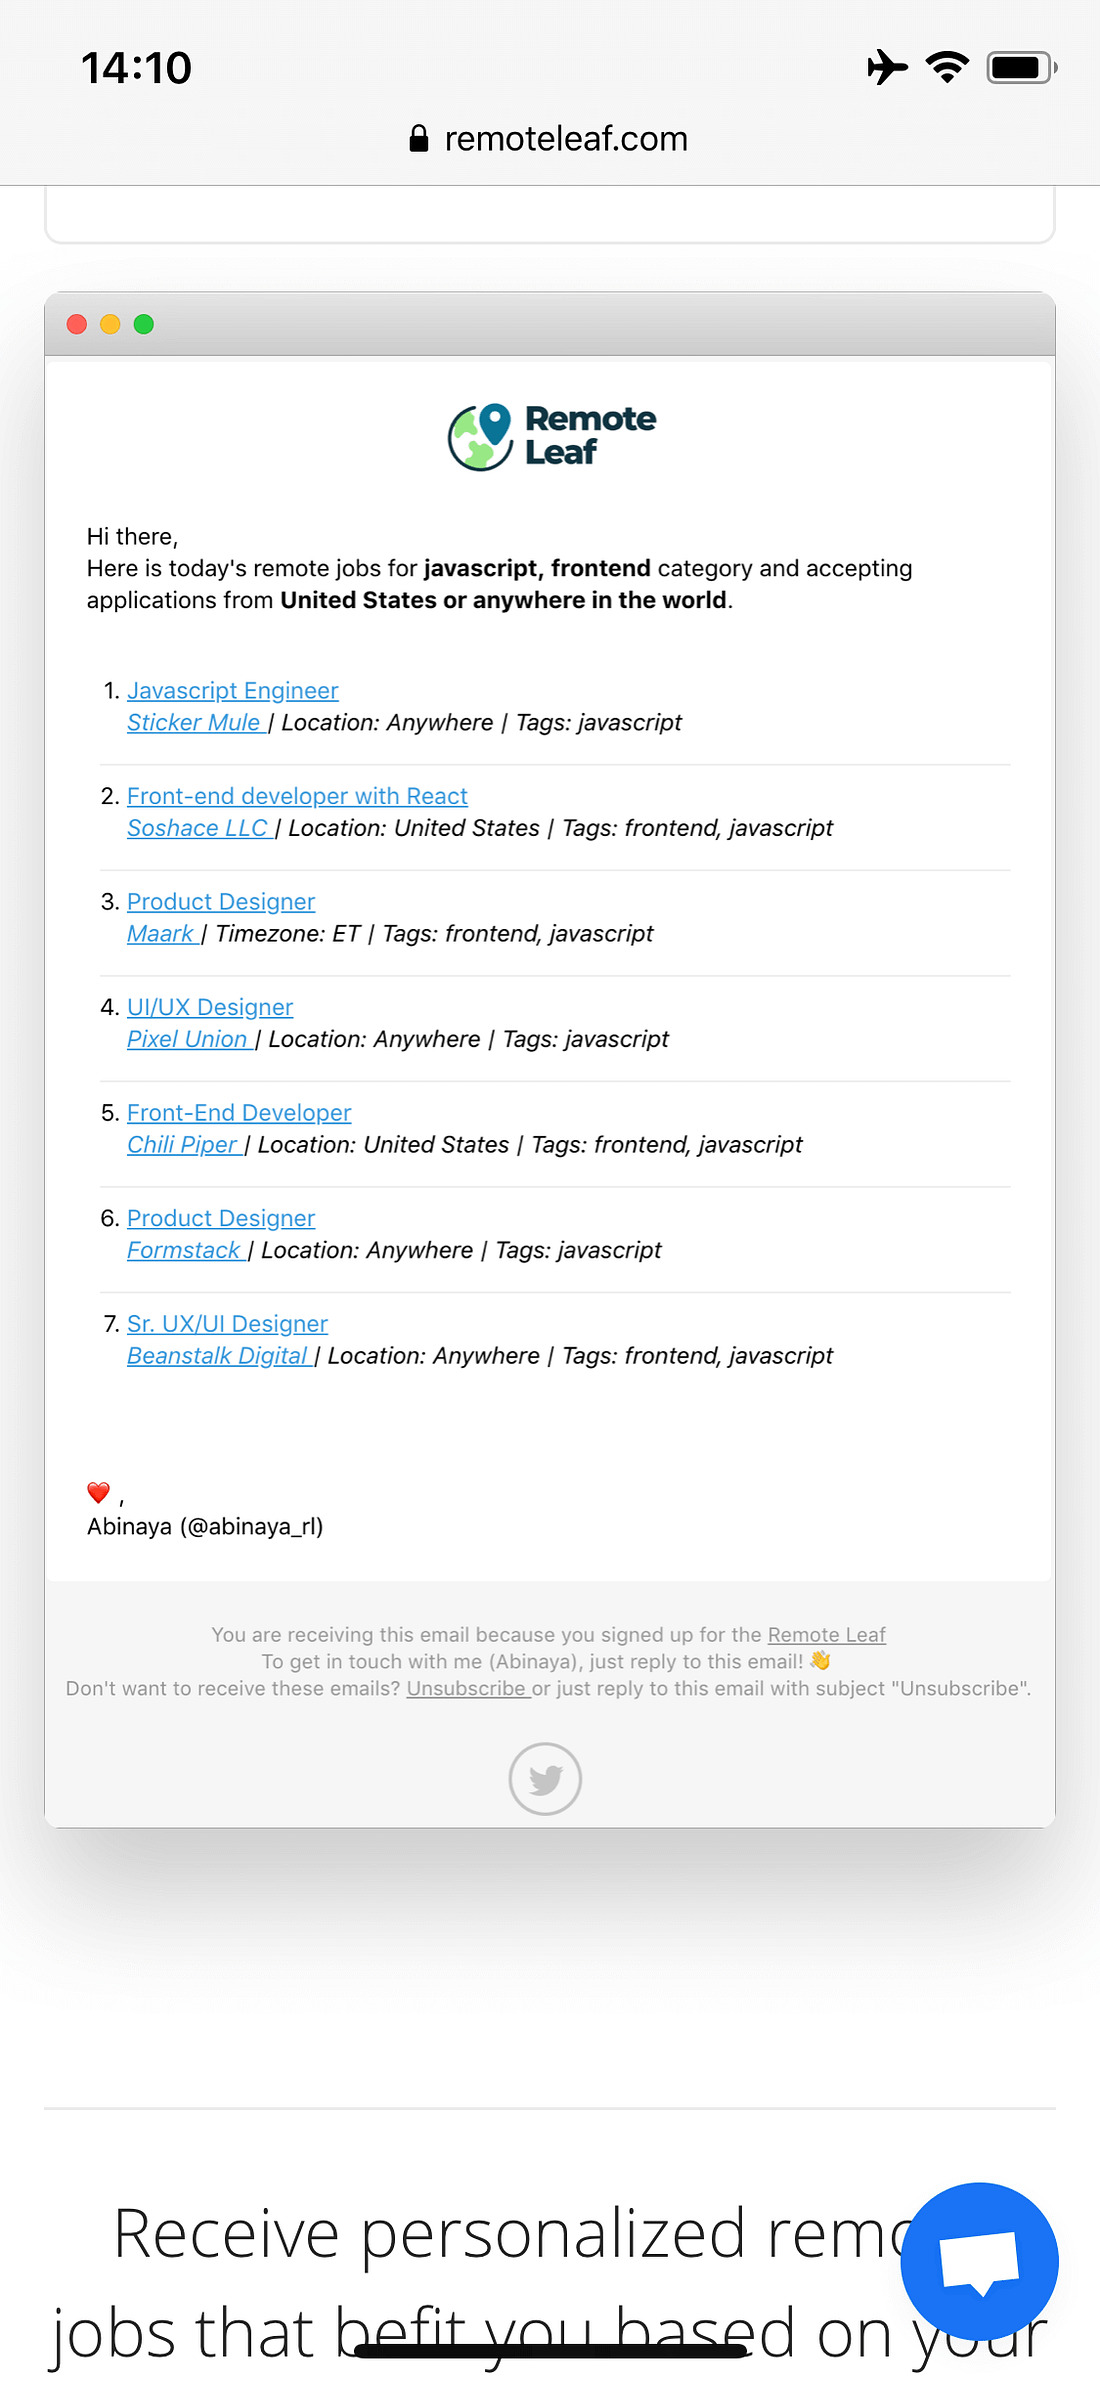Visit the Beanstalk Digital link
The width and height of the screenshot is (1100, 2382).
tap(220, 1355)
